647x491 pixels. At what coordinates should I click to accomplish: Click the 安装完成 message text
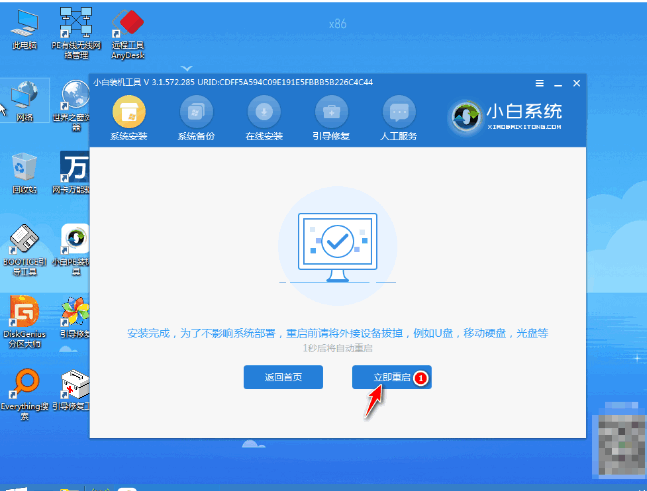click(338, 333)
